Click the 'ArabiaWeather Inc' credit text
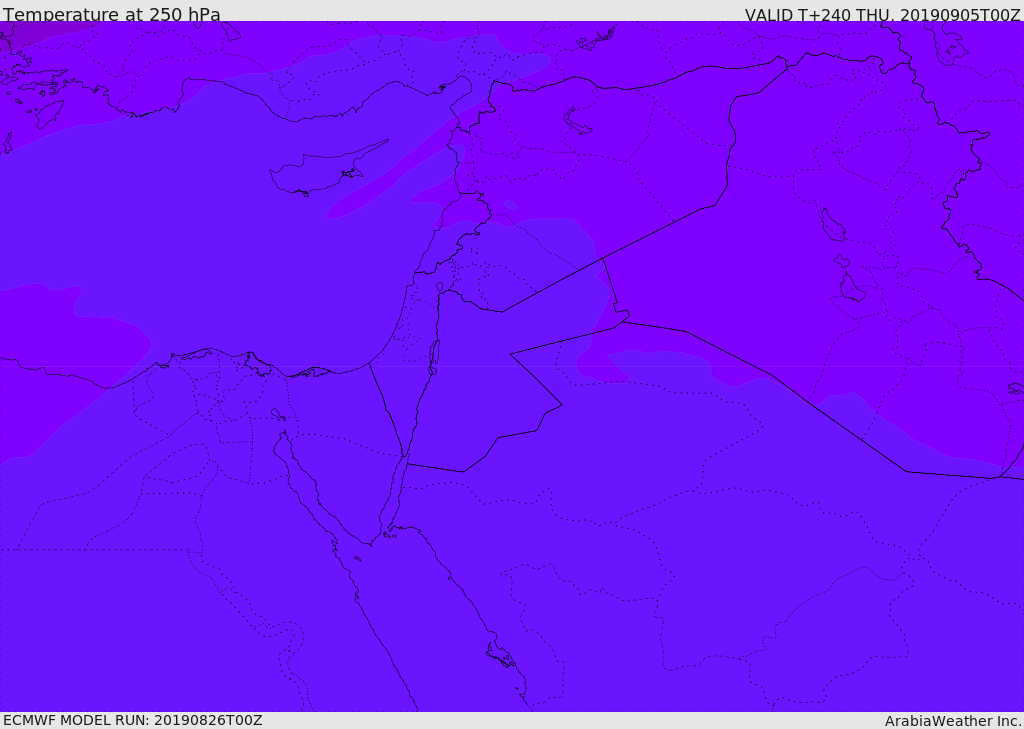Screen dimensions: 1024x729 (x=951, y=721)
